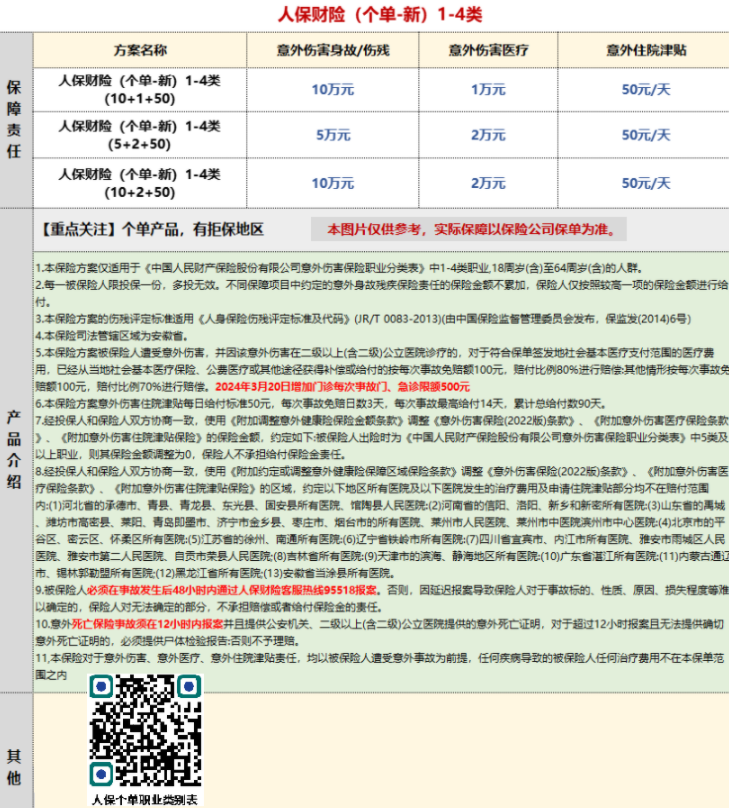Click the 产品介绍 side label

pos(14,449)
